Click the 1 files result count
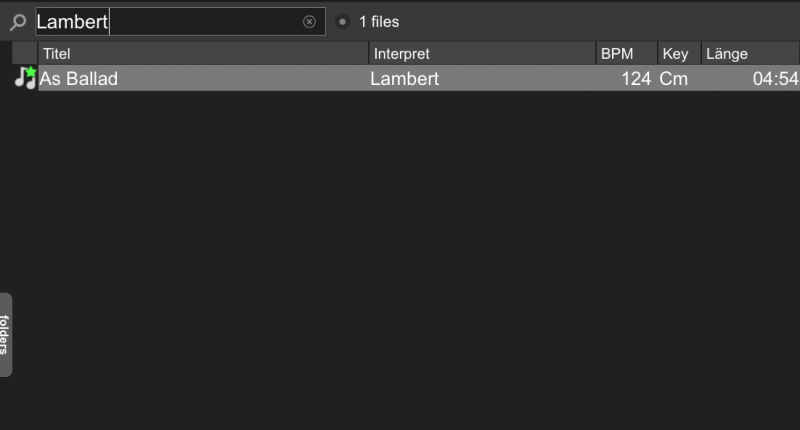Screen dimensions: 800x430 (379, 22)
